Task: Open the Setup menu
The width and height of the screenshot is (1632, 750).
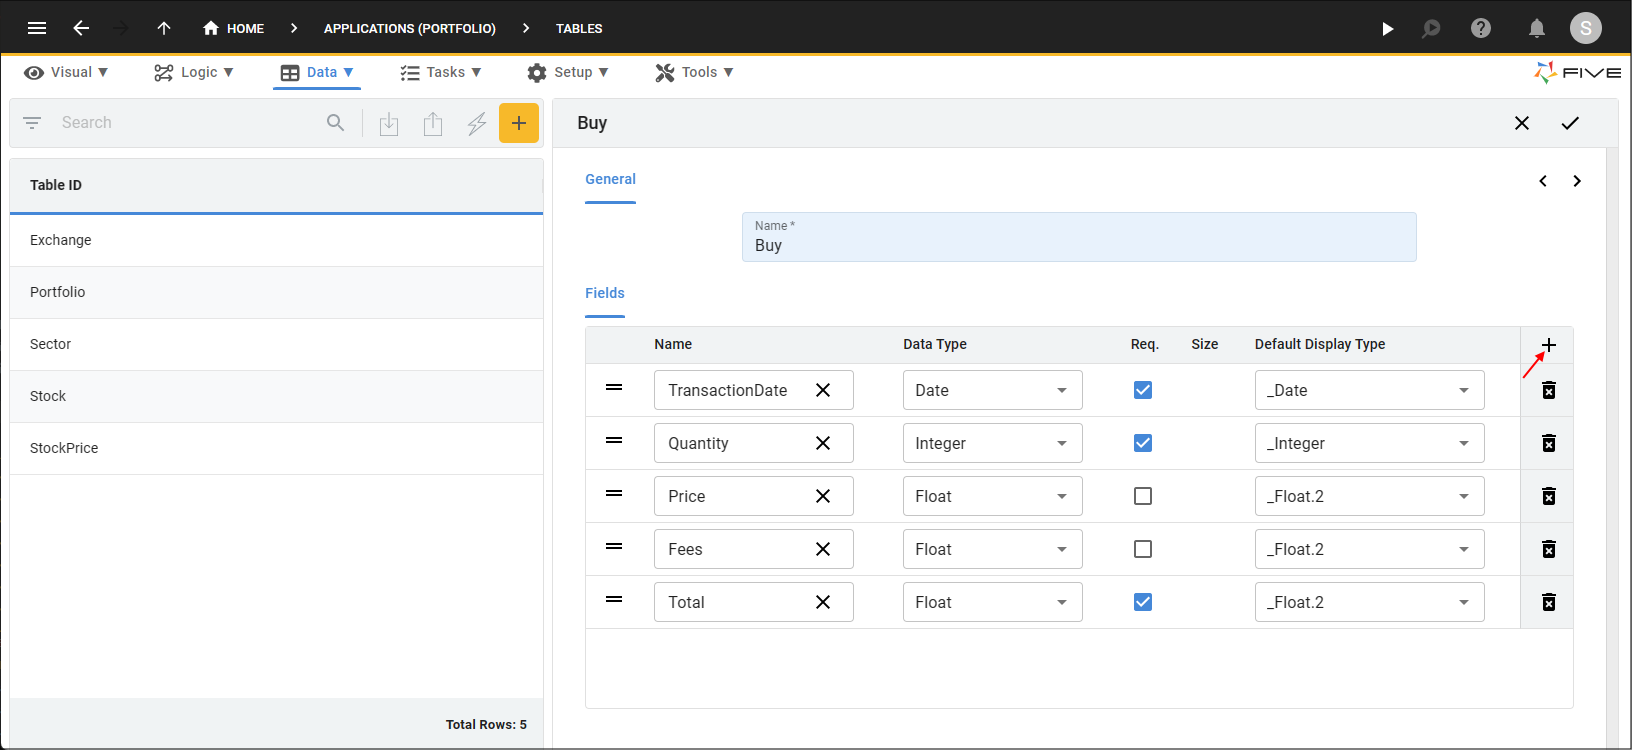Action: pyautogui.click(x=568, y=72)
